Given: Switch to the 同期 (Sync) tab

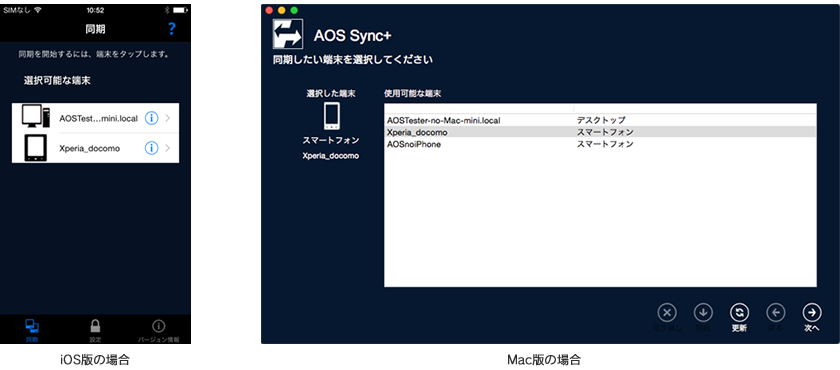Looking at the screenshot, I should tap(32, 330).
